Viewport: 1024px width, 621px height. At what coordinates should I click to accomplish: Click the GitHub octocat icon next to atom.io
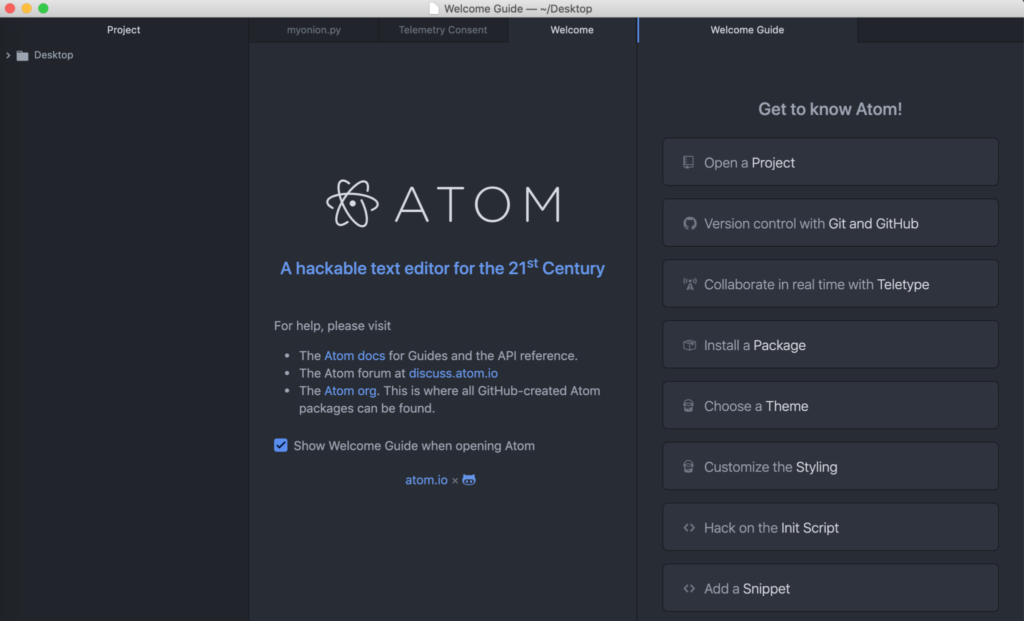[469, 480]
